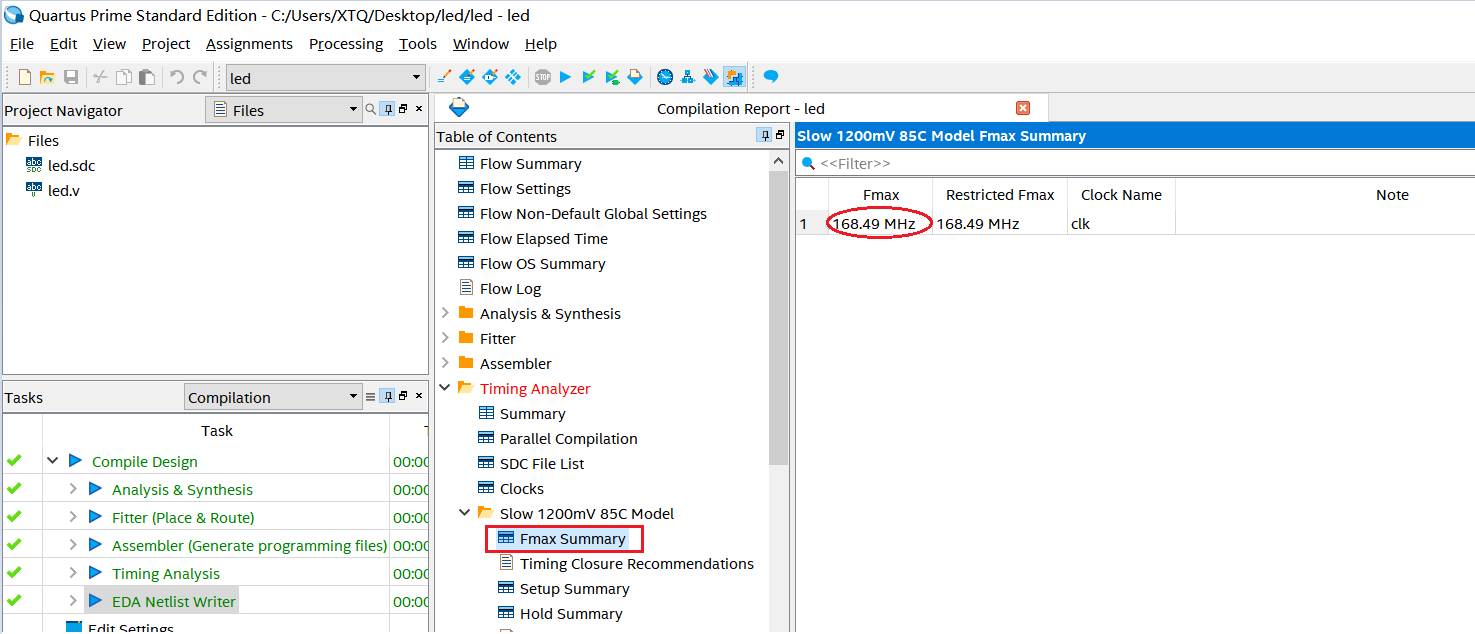This screenshot has width=1475, height=634.
Task: Pin the Project Navigator panel
Action: tap(387, 110)
